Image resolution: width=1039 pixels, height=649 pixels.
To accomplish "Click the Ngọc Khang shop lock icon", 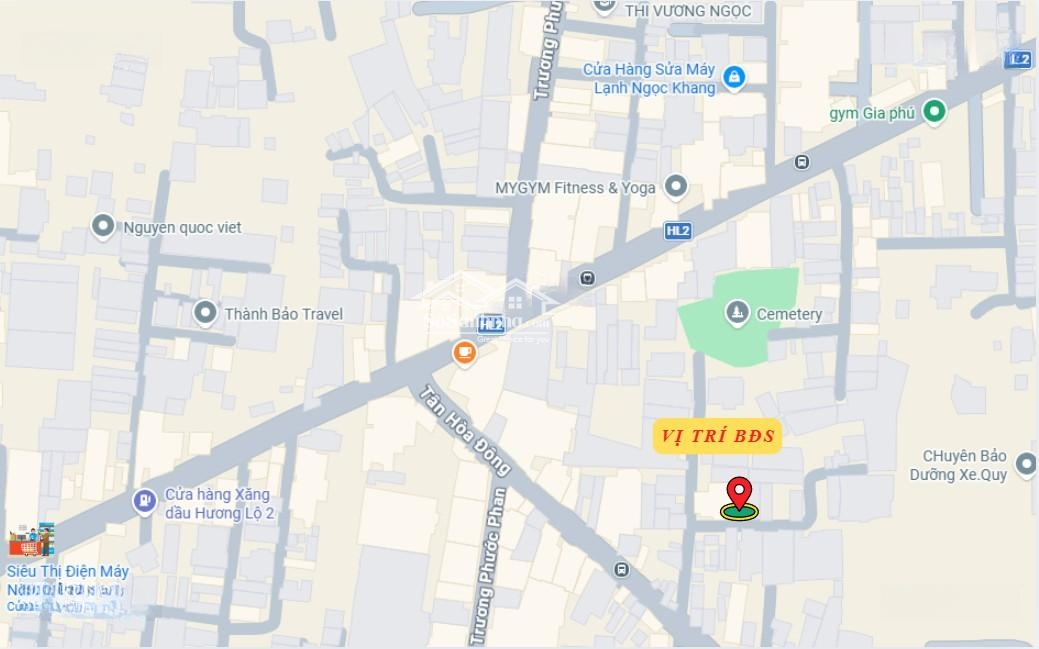I will tap(734, 78).
